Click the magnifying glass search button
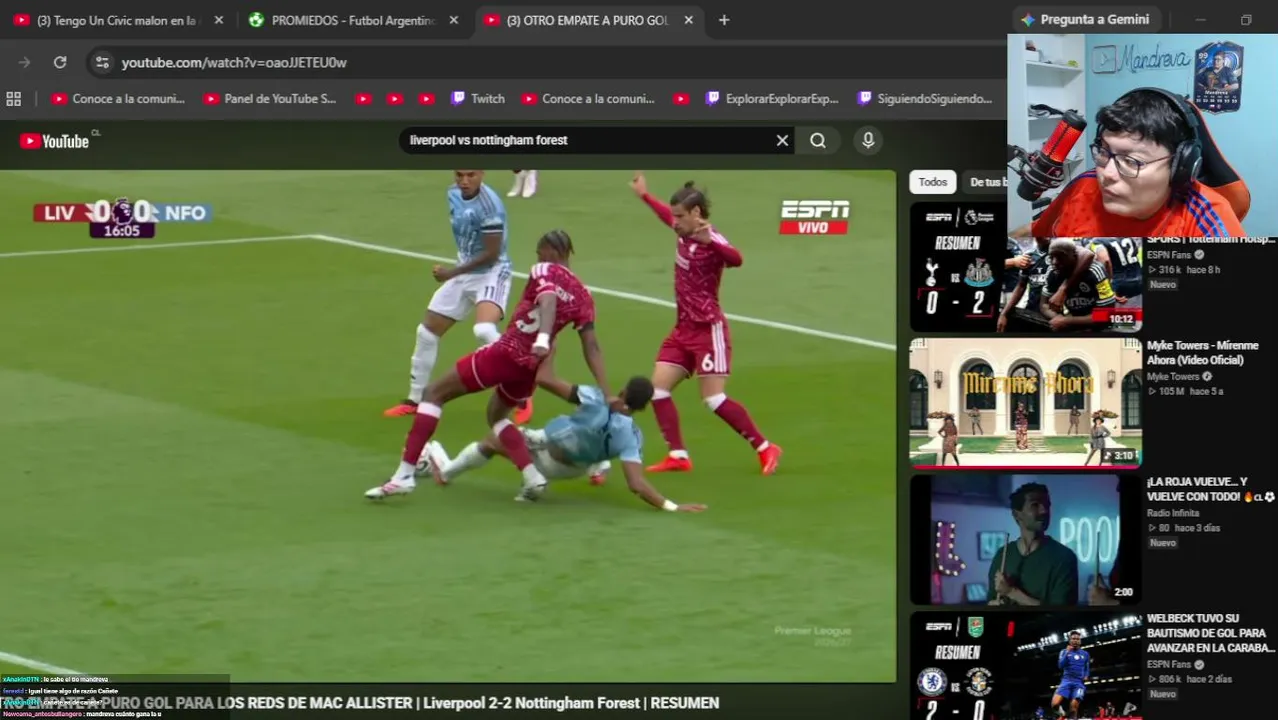Screen dimensions: 1278x720 click(x=818, y=141)
